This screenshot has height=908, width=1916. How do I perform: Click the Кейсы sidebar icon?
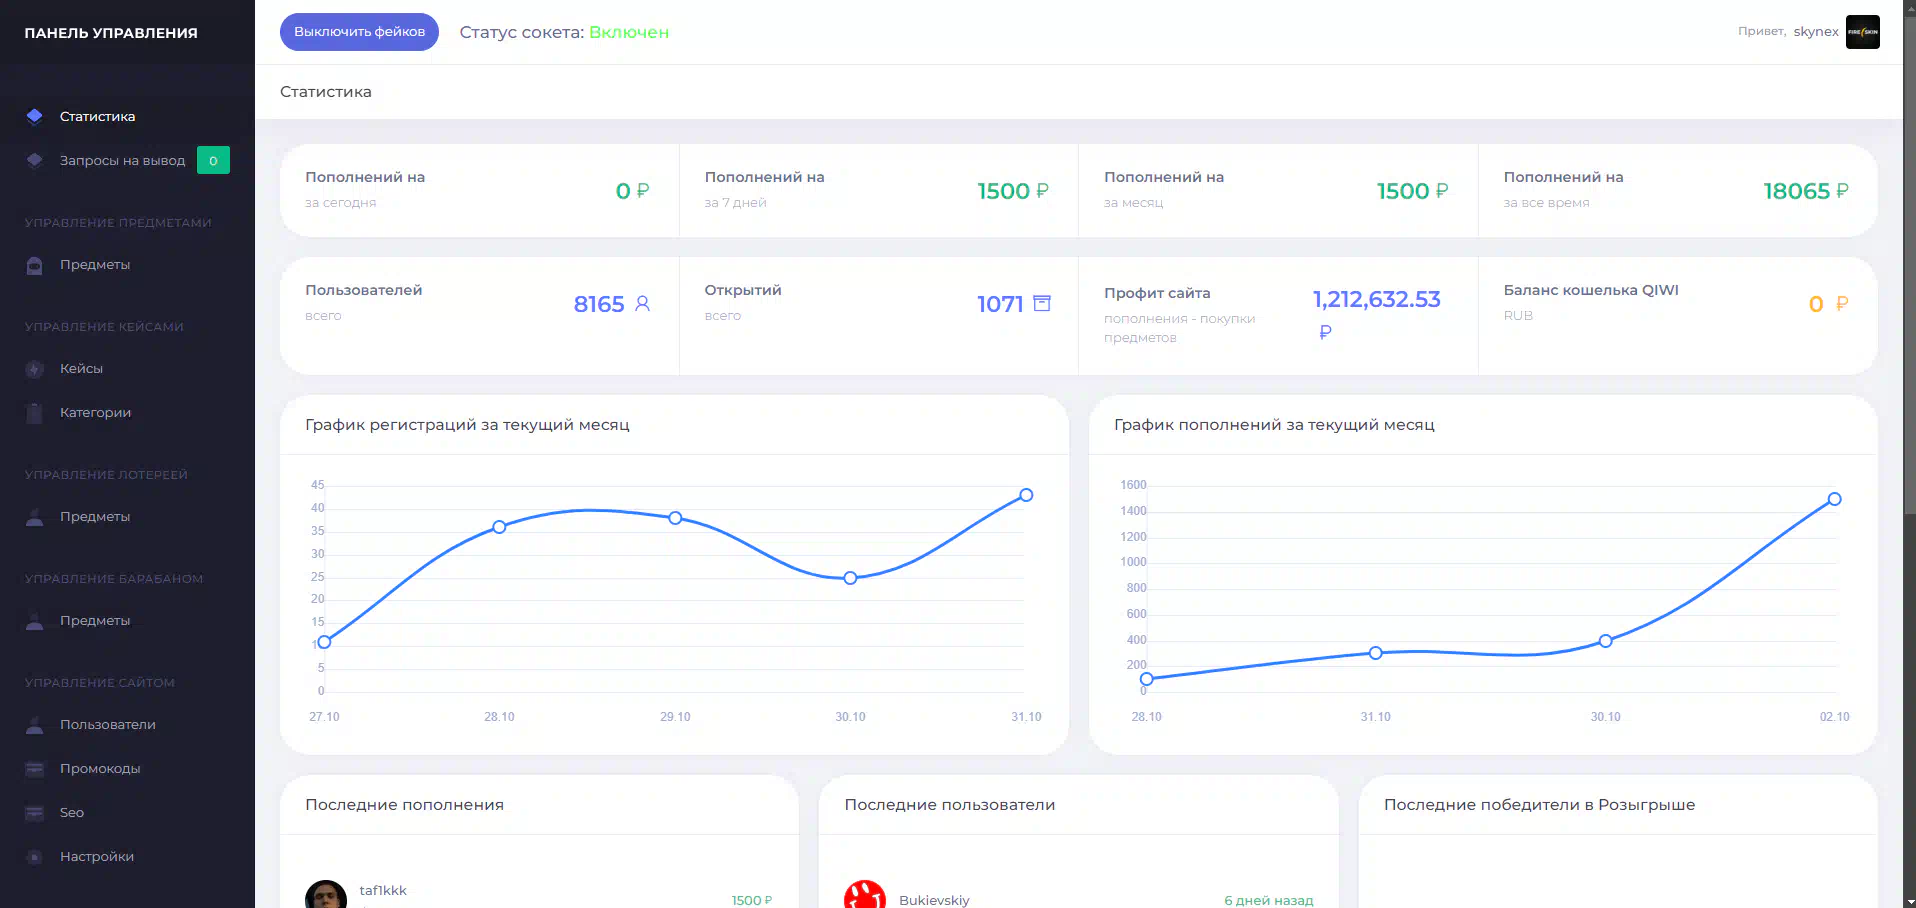(x=35, y=369)
